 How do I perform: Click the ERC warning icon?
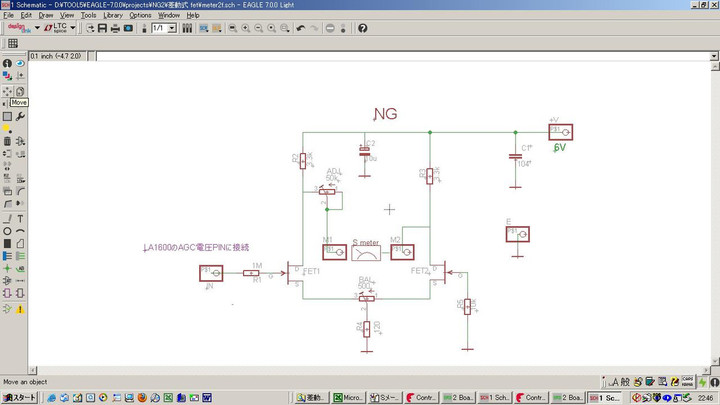click(20, 309)
